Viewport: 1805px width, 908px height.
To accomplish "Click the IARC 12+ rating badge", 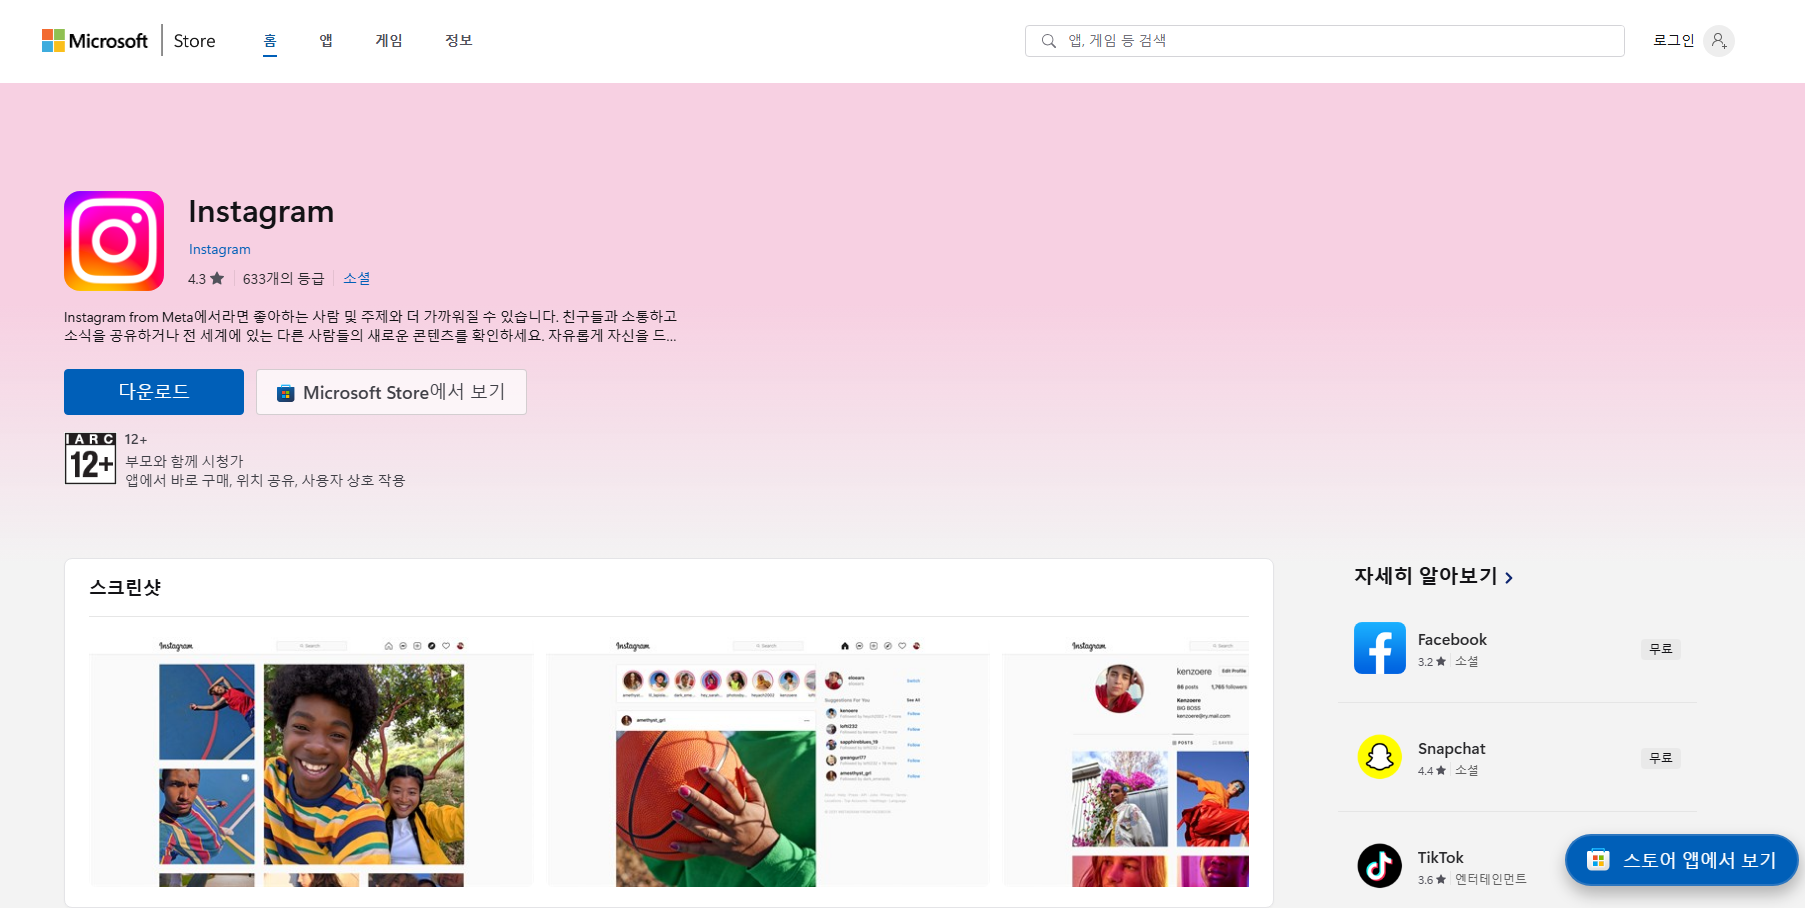I will point(91,458).
